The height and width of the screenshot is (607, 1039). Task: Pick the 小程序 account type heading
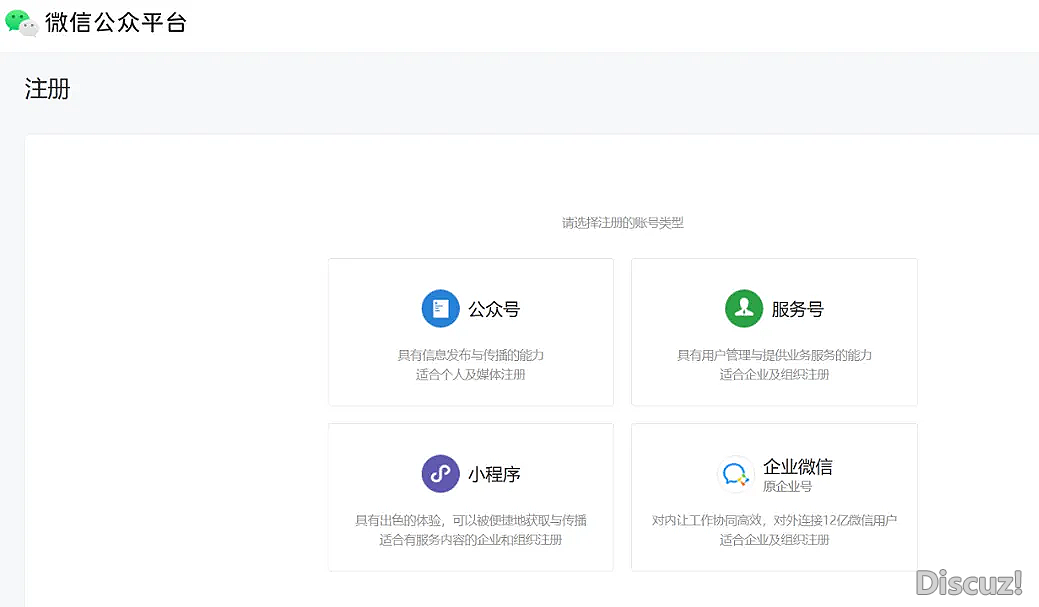494,474
